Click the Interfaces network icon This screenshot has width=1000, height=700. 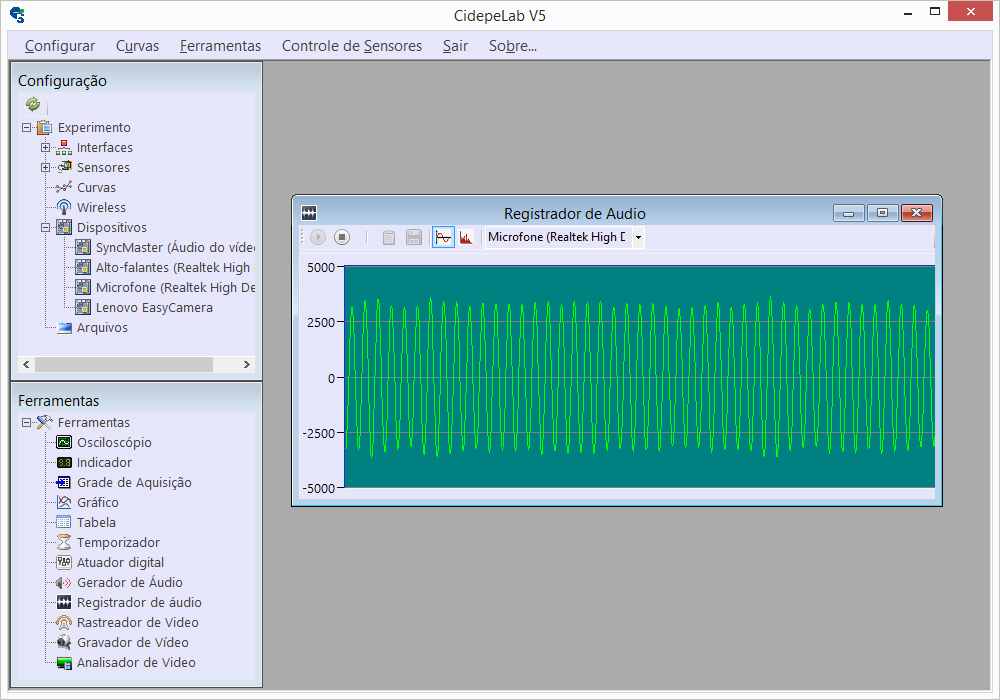pos(64,147)
